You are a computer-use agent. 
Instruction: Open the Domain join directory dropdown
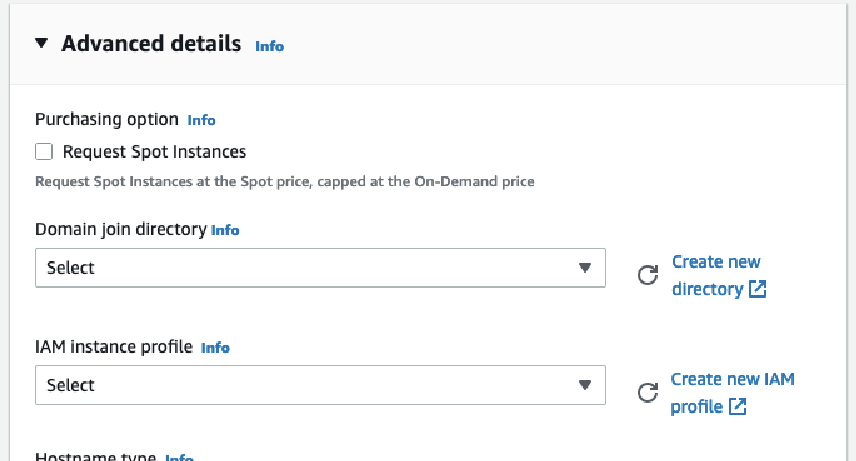(x=320, y=268)
